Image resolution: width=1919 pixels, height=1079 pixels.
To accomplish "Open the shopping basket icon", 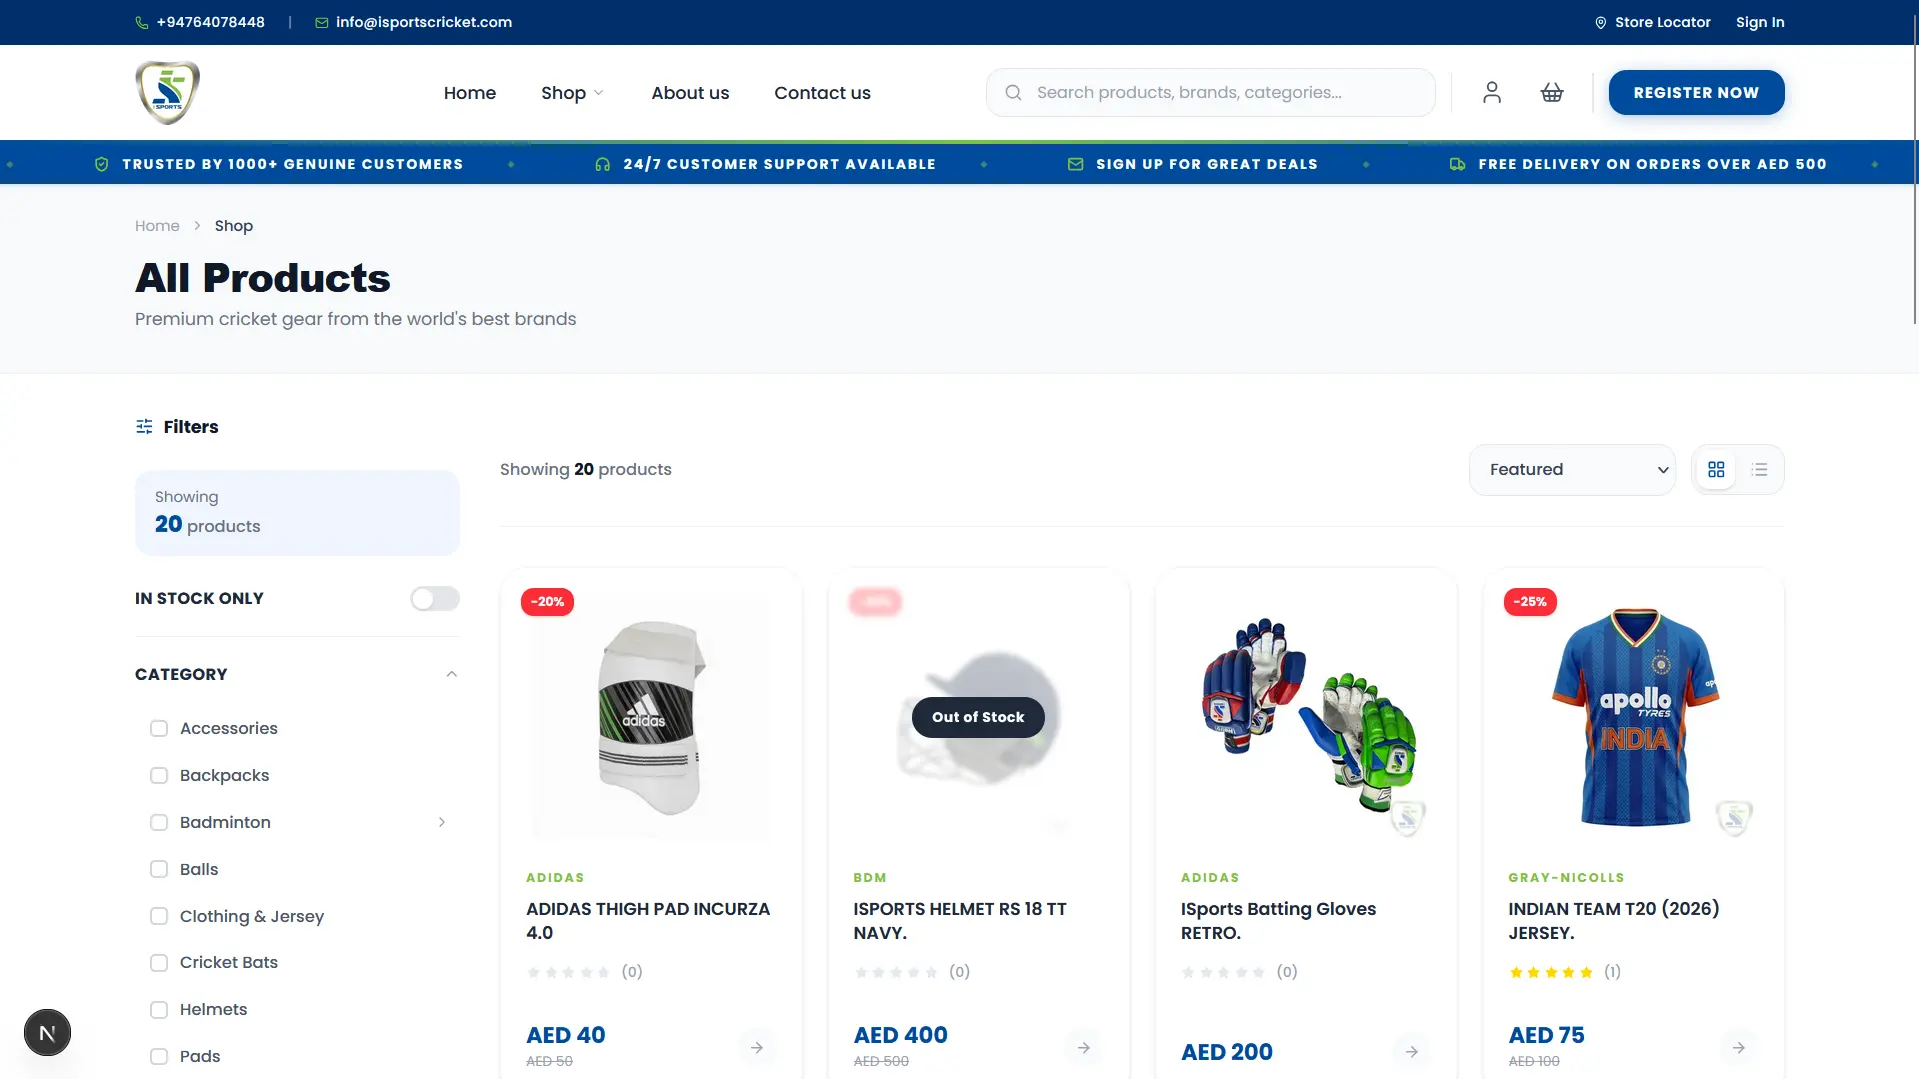I will tap(1552, 92).
